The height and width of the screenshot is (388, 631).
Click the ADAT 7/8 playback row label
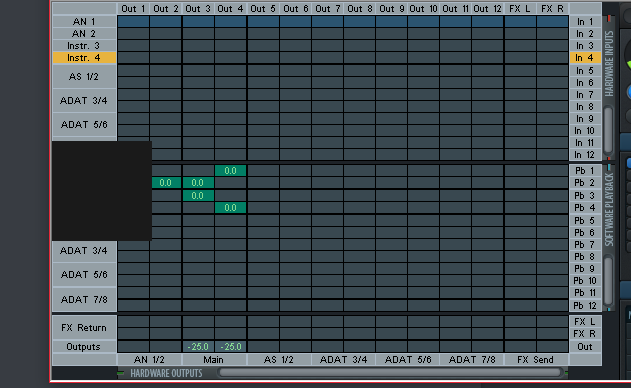[x=84, y=299]
